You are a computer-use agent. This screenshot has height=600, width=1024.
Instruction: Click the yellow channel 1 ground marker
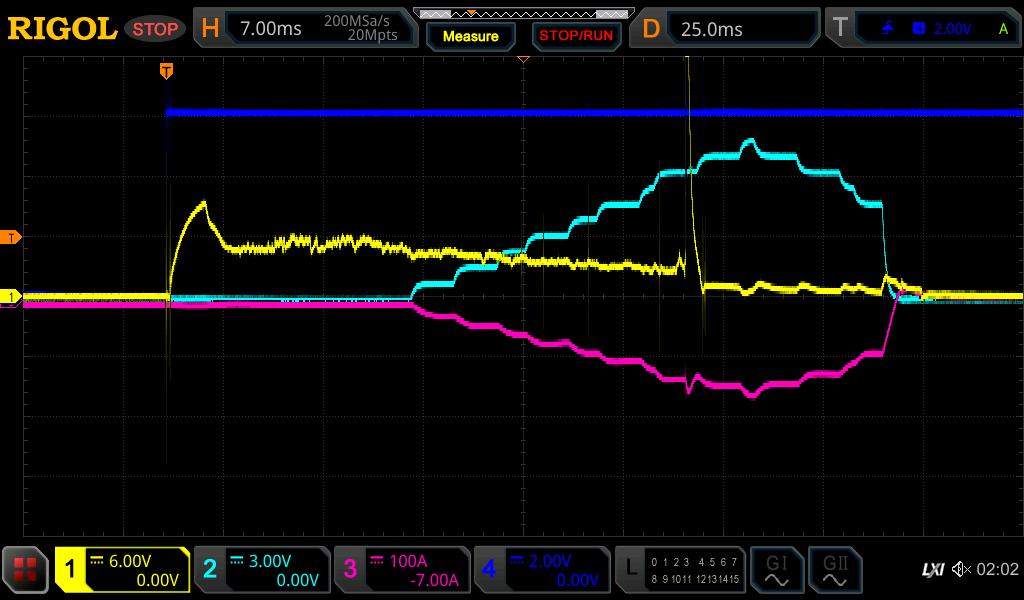(12, 297)
